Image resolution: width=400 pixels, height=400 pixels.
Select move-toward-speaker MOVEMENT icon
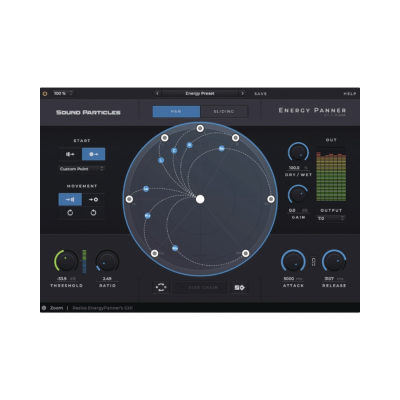click(70, 199)
